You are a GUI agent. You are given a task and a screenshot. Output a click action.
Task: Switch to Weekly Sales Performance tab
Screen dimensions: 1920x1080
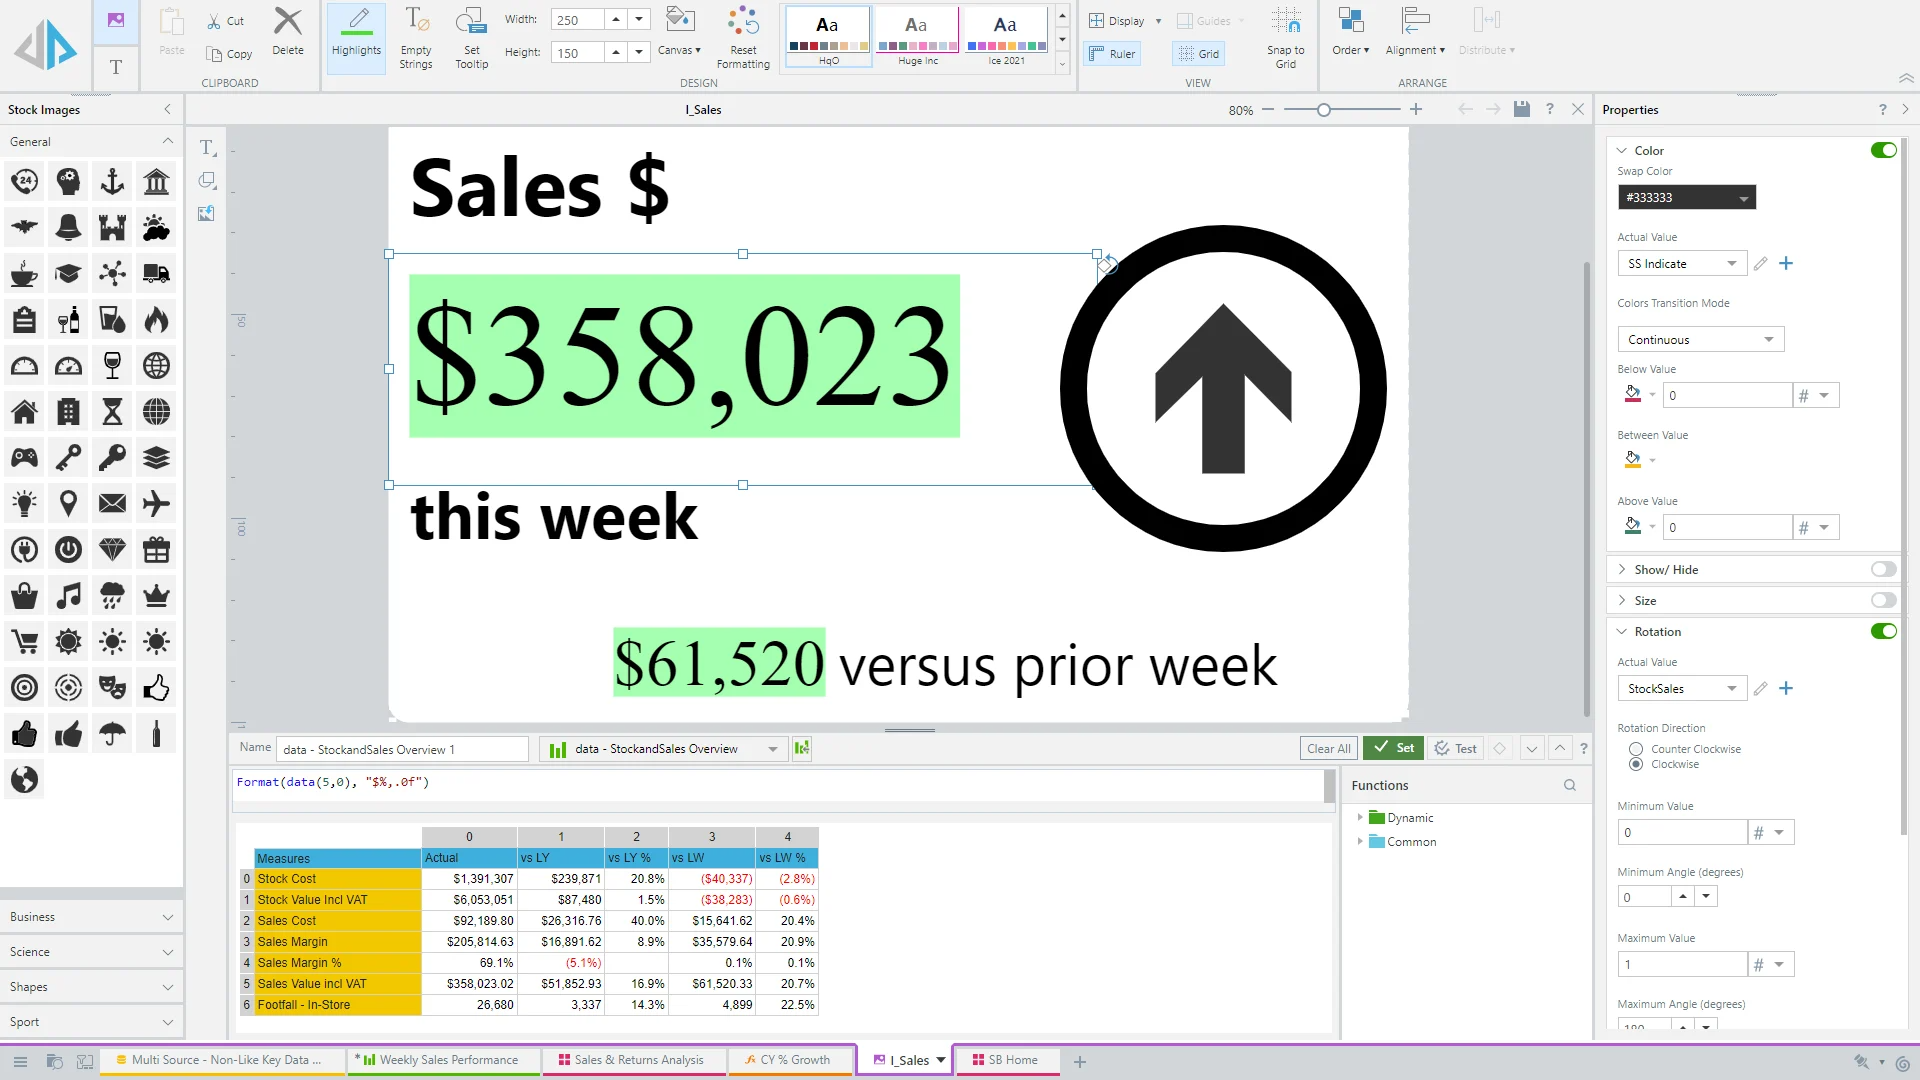(448, 1060)
